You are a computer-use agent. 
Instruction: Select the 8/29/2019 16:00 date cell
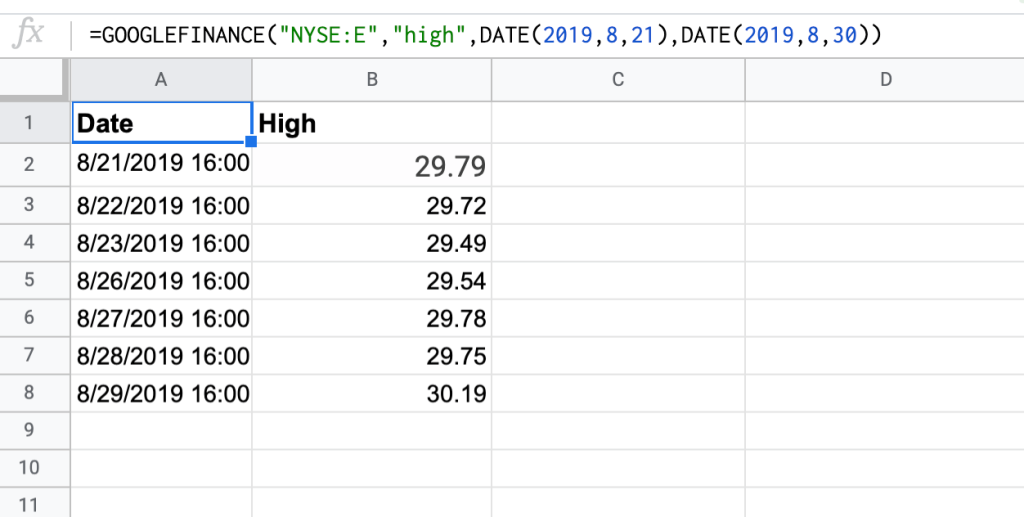point(161,394)
